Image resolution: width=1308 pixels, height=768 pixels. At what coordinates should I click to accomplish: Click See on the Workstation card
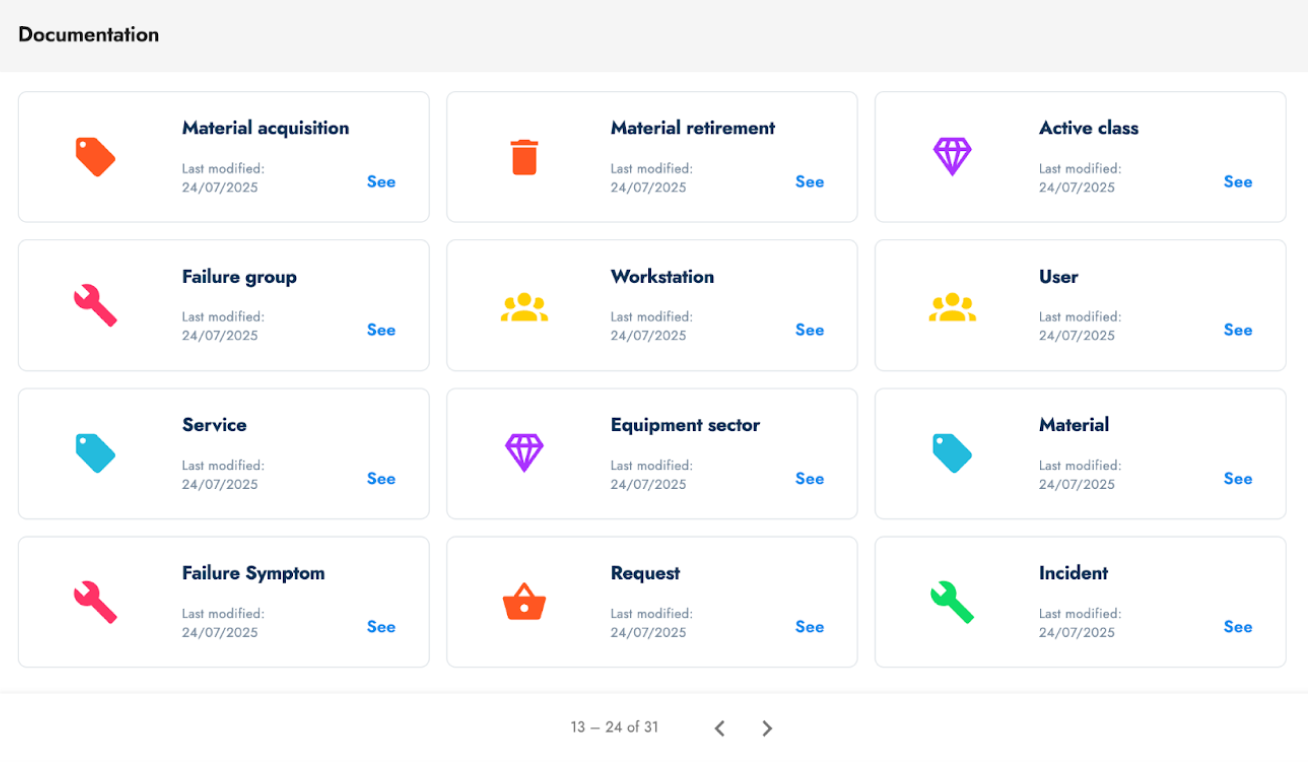click(x=809, y=330)
